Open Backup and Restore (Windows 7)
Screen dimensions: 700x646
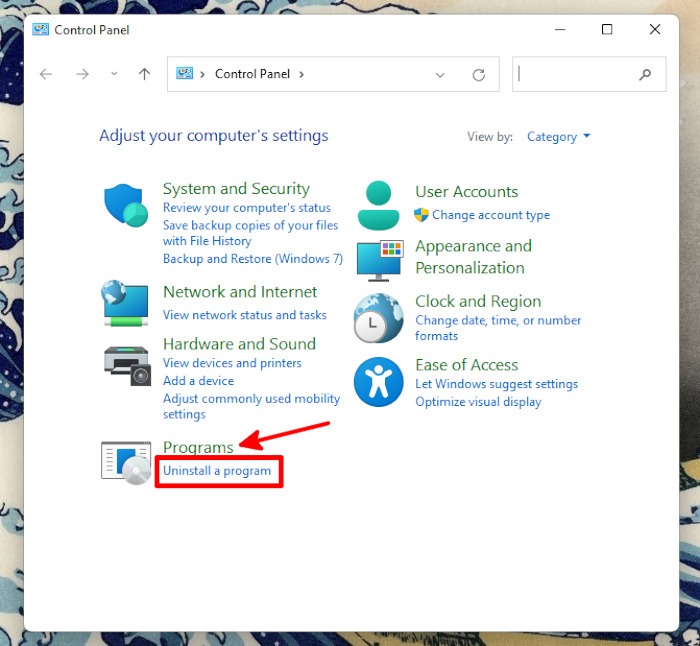(x=253, y=259)
